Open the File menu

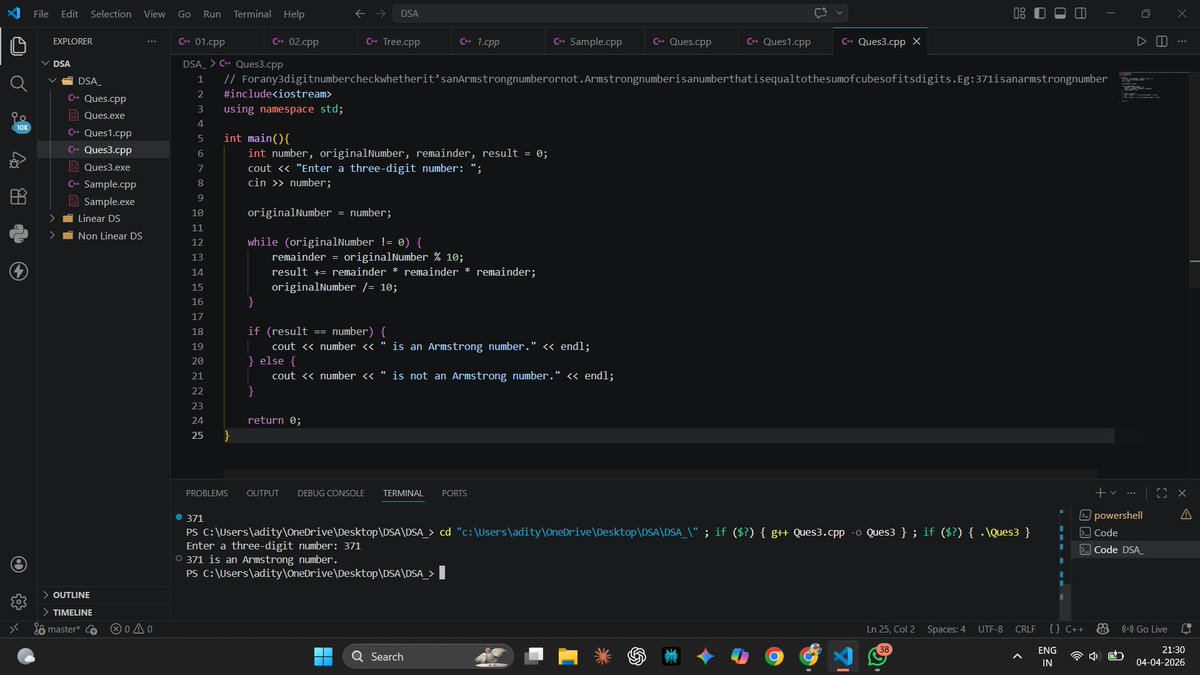(41, 14)
